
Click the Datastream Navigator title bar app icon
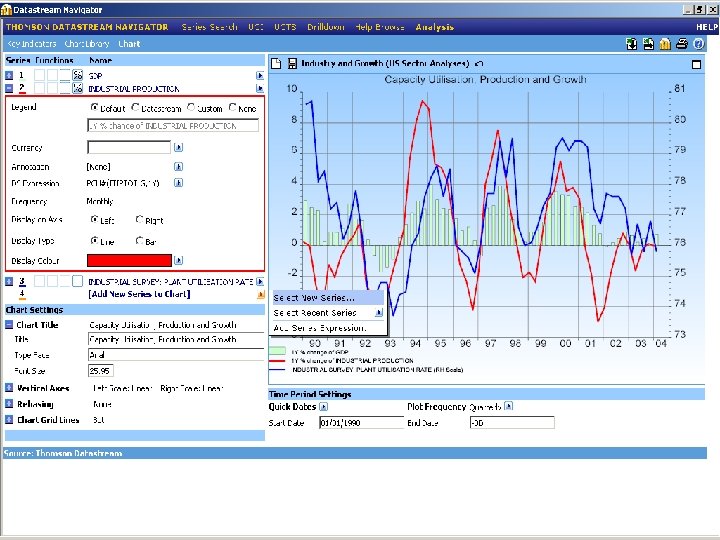click(6, 9)
